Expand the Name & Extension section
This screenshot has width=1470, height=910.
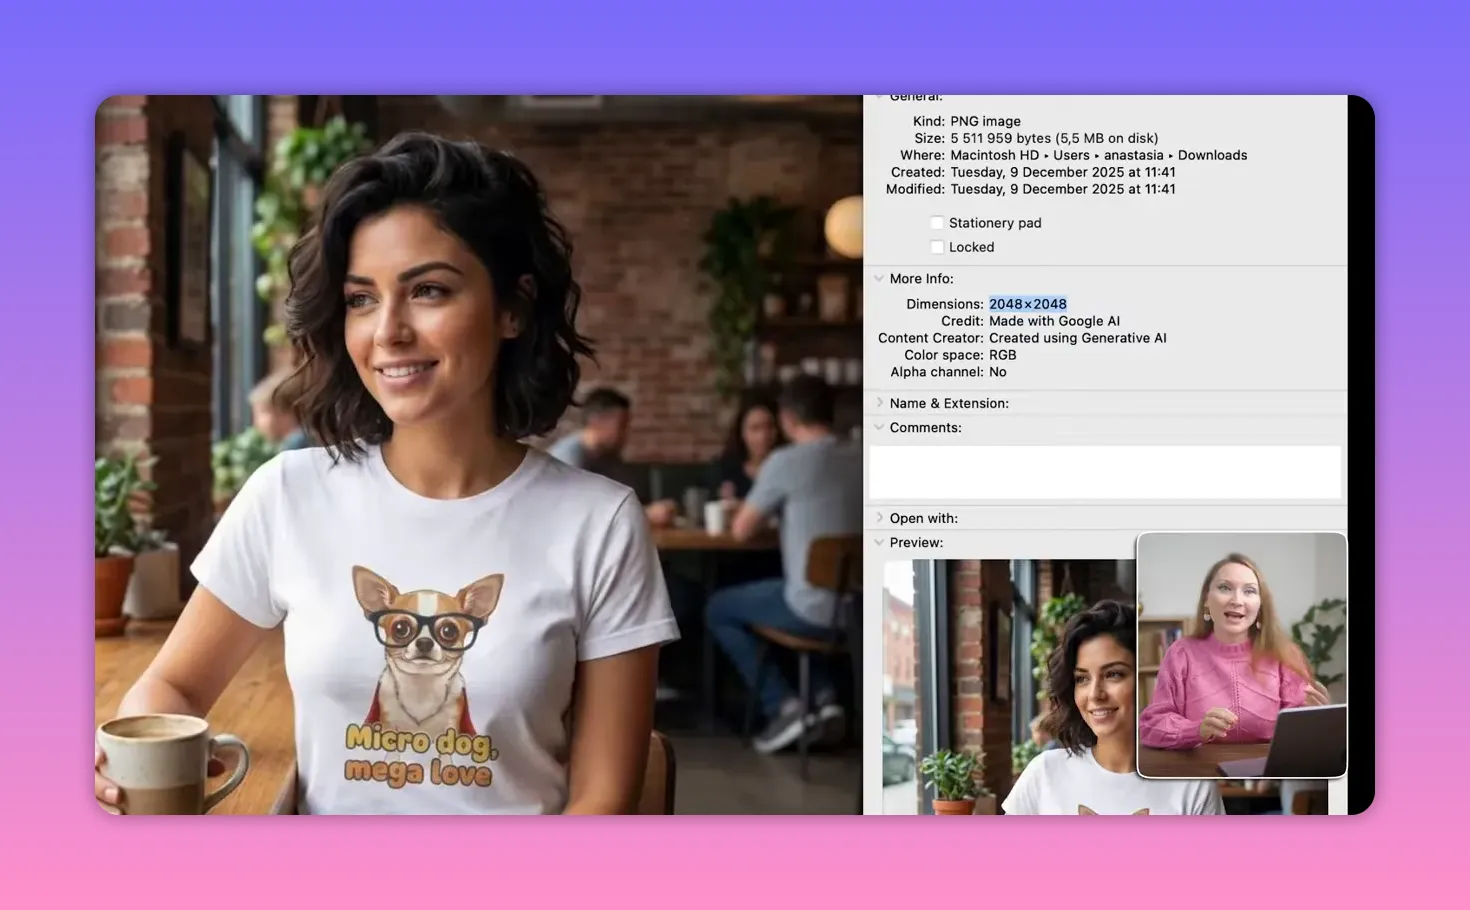pos(879,402)
